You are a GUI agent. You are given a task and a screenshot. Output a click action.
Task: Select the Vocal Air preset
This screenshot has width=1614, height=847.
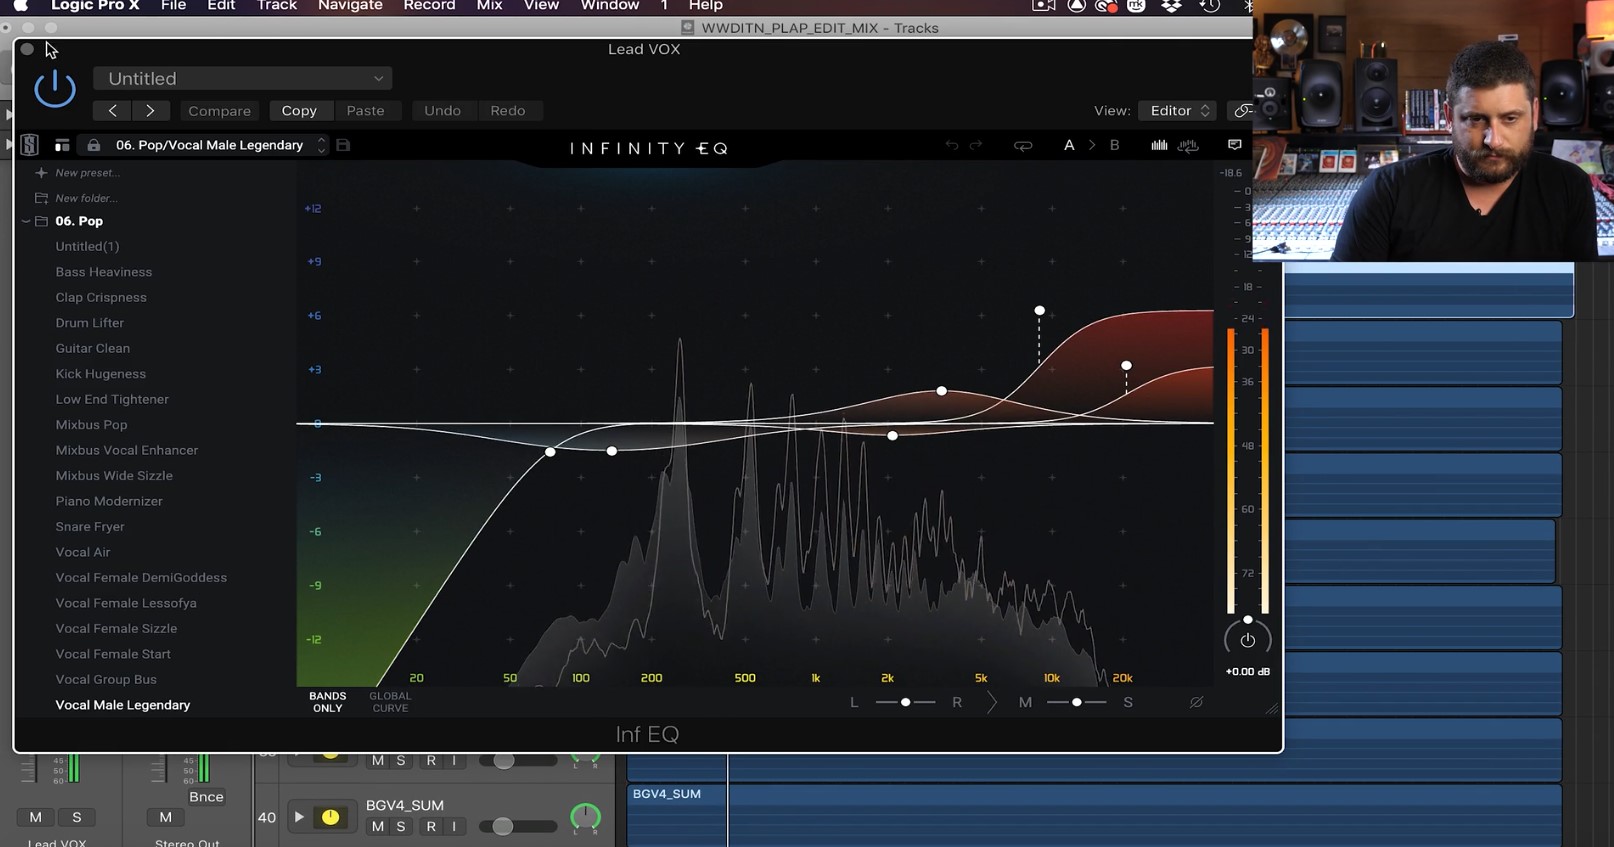coord(83,552)
